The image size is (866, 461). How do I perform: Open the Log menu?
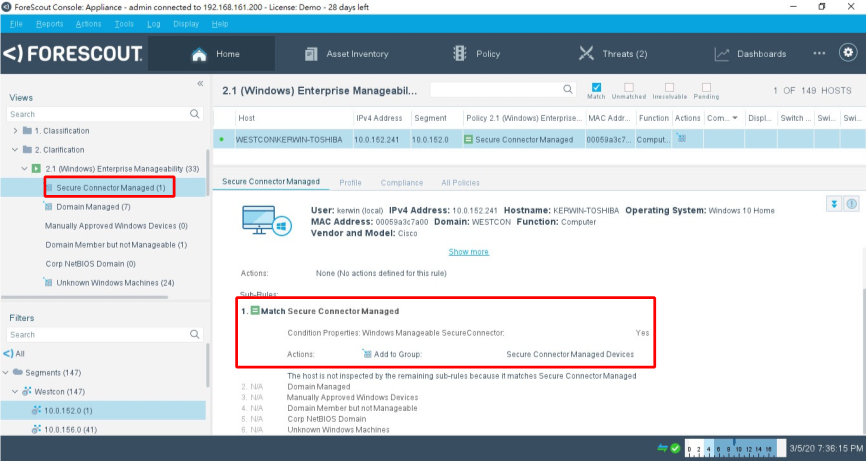(154, 24)
